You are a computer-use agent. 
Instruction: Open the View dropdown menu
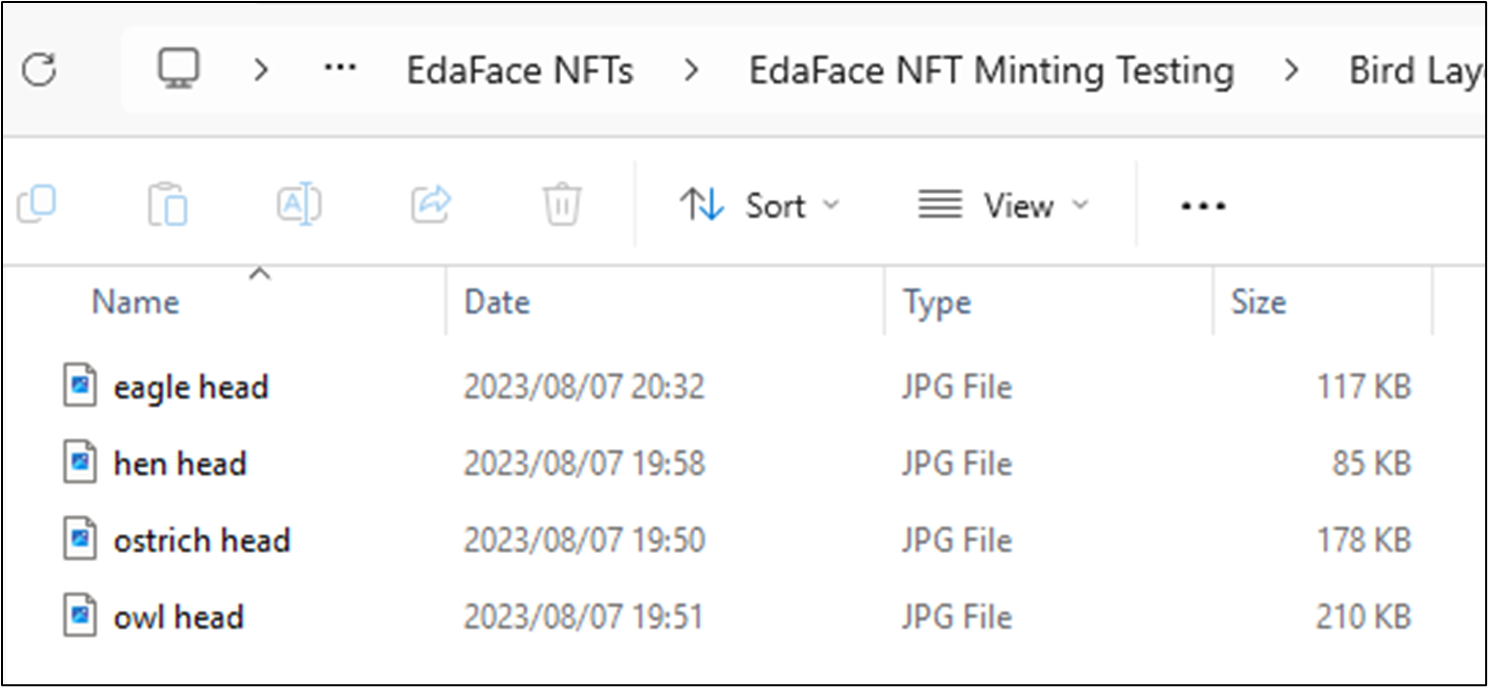tap(1003, 206)
